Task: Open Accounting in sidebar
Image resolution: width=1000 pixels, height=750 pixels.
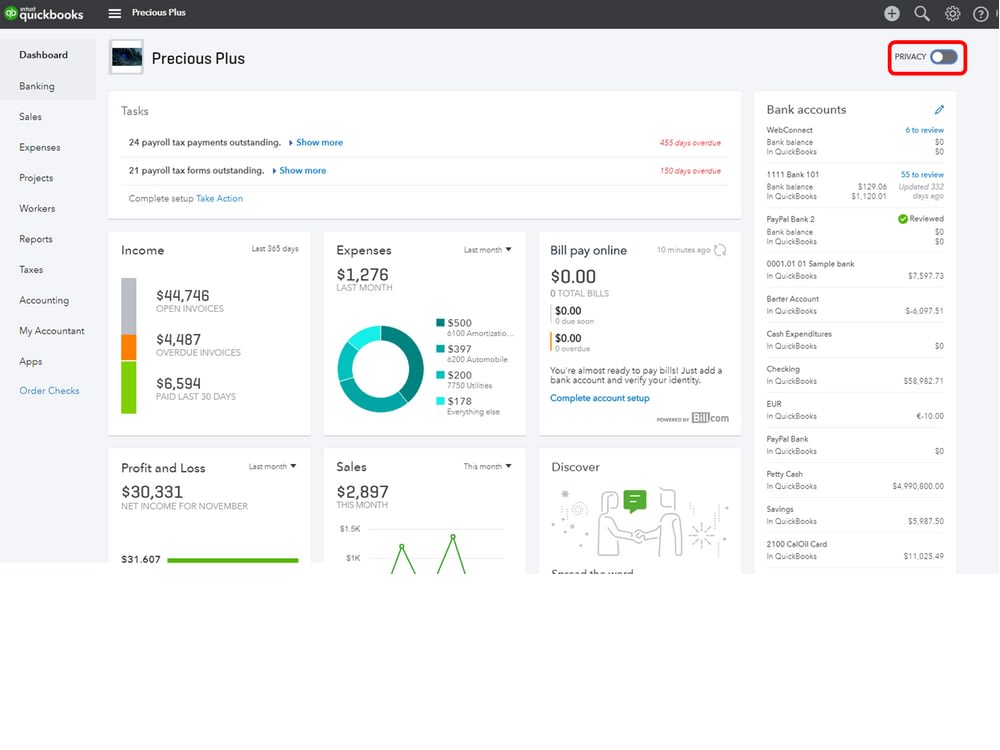Action: pyautogui.click(x=44, y=300)
